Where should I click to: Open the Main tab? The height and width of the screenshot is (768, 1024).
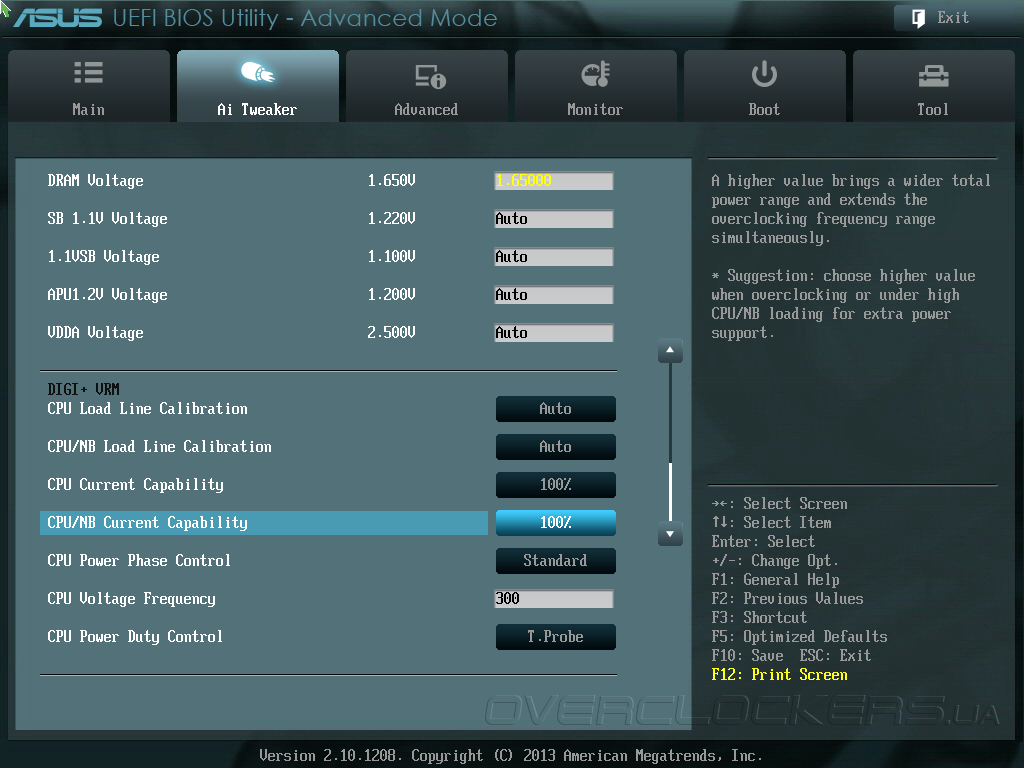[x=89, y=86]
